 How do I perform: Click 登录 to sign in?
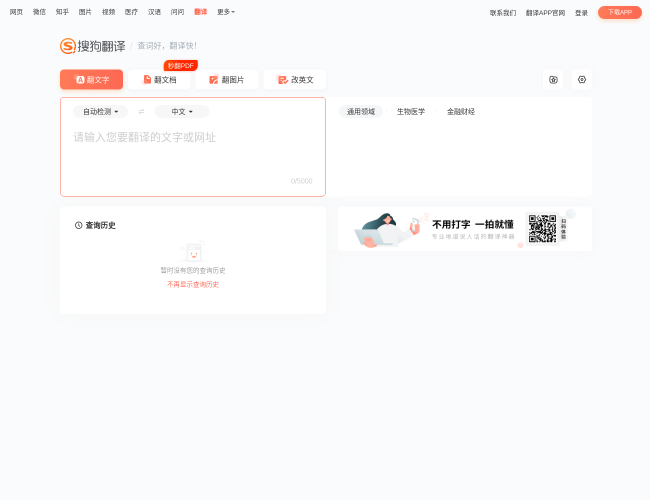(581, 13)
